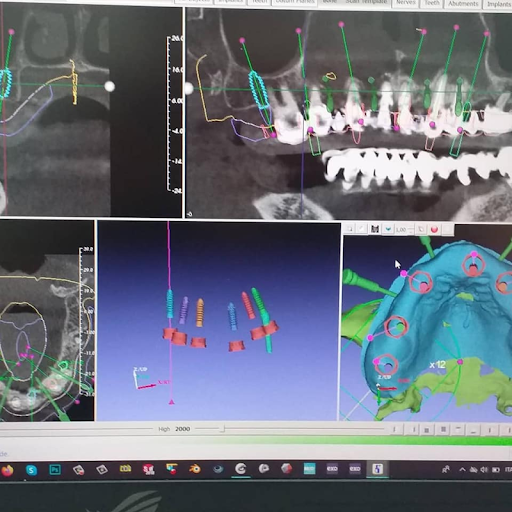
Task: Click the red sleeve below the orange implant
Action: pyautogui.click(x=198, y=342)
